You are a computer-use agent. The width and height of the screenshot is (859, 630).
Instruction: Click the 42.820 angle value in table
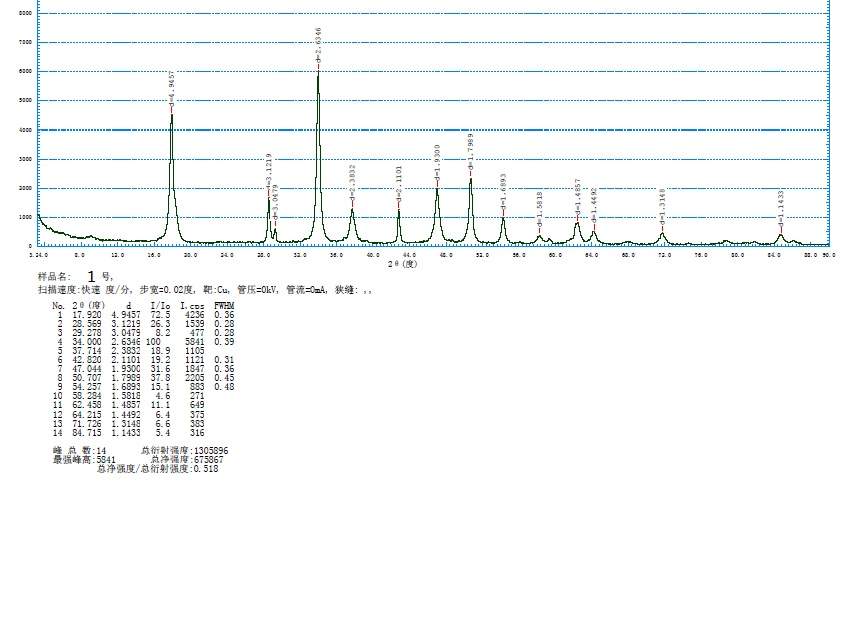(87, 360)
